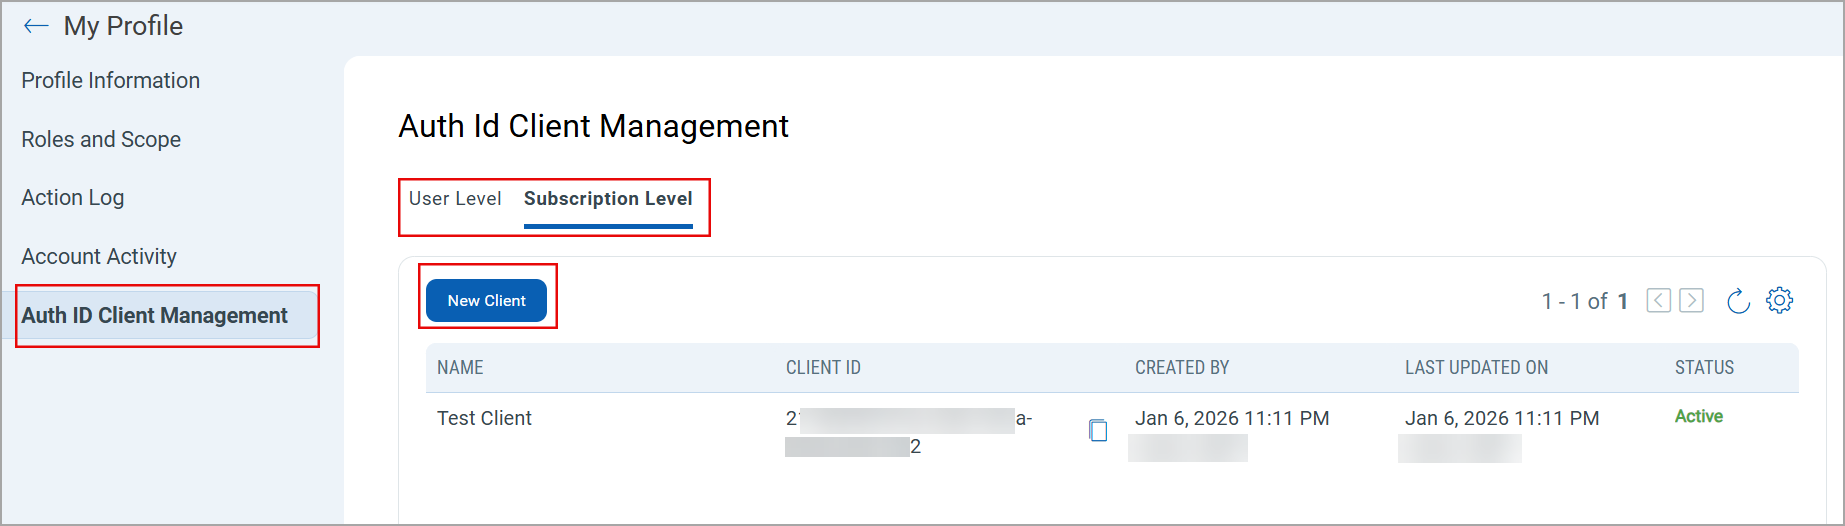Click the CREATED BY column header

pyautogui.click(x=1182, y=368)
